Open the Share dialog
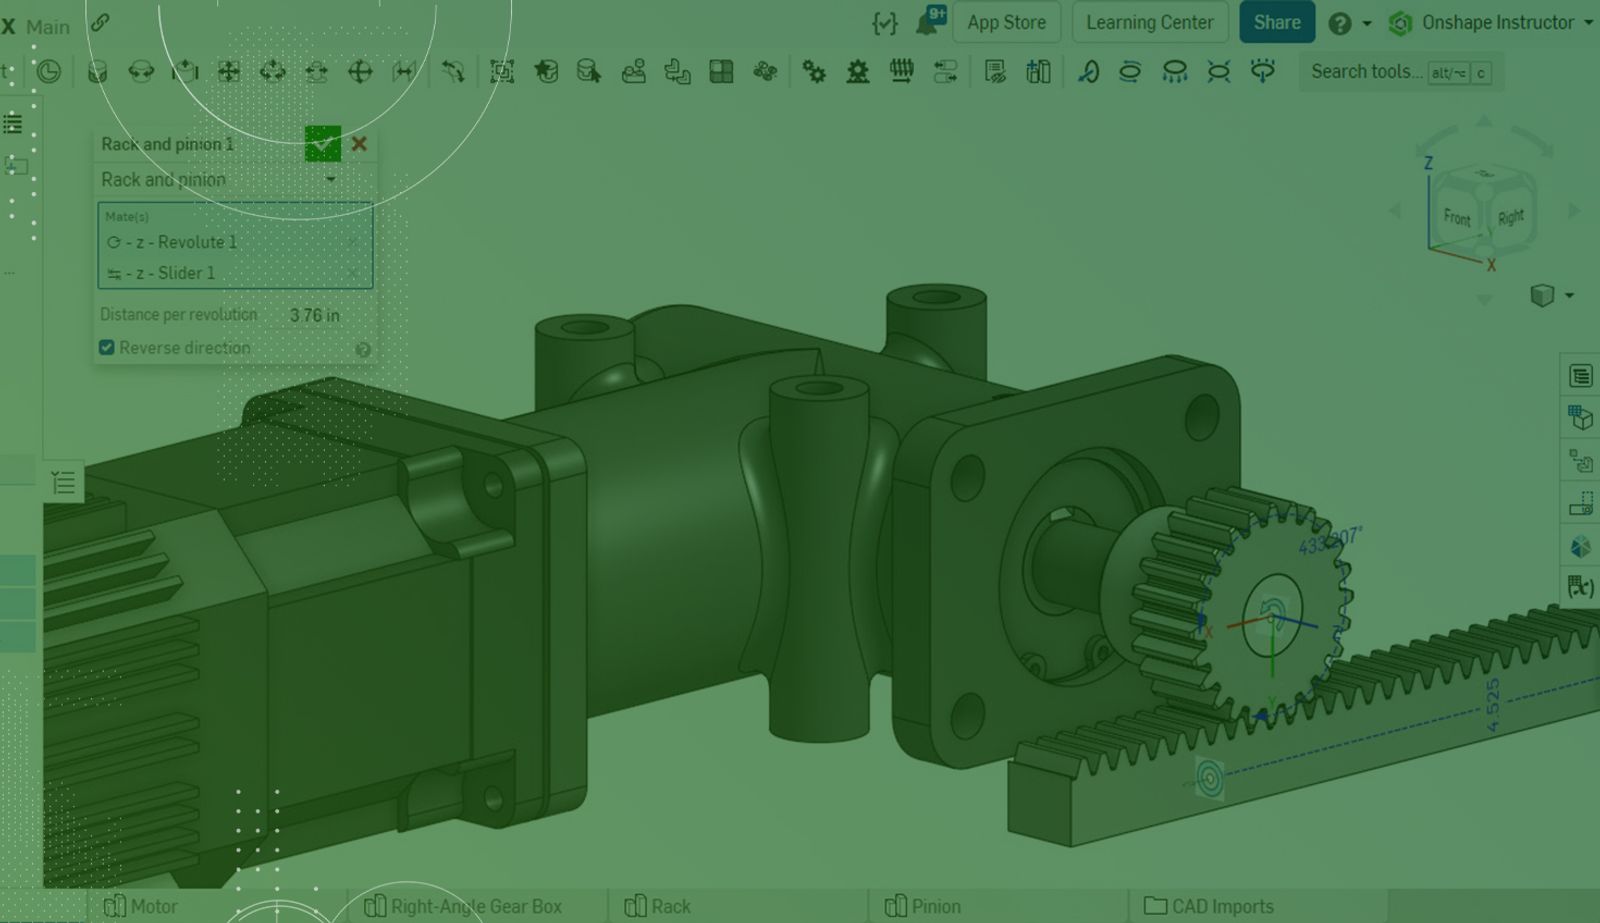Screen dimensions: 1600x923 (x=1276, y=23)
